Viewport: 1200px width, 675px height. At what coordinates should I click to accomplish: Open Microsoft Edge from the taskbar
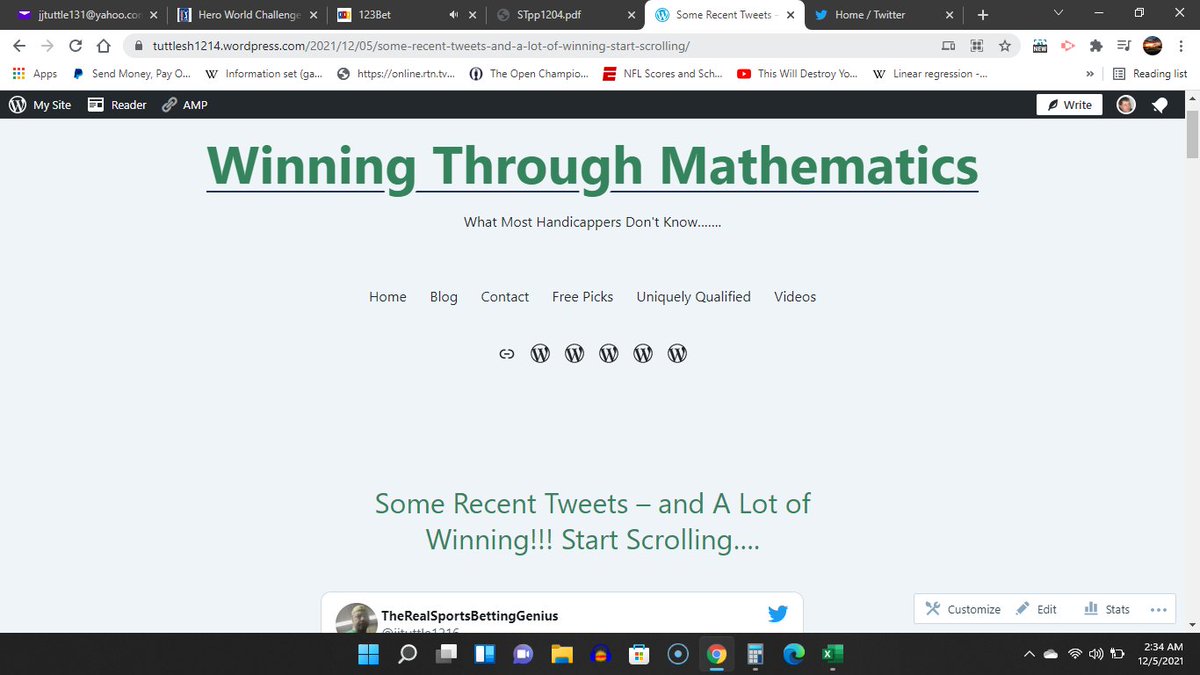[x=792, y=654]
